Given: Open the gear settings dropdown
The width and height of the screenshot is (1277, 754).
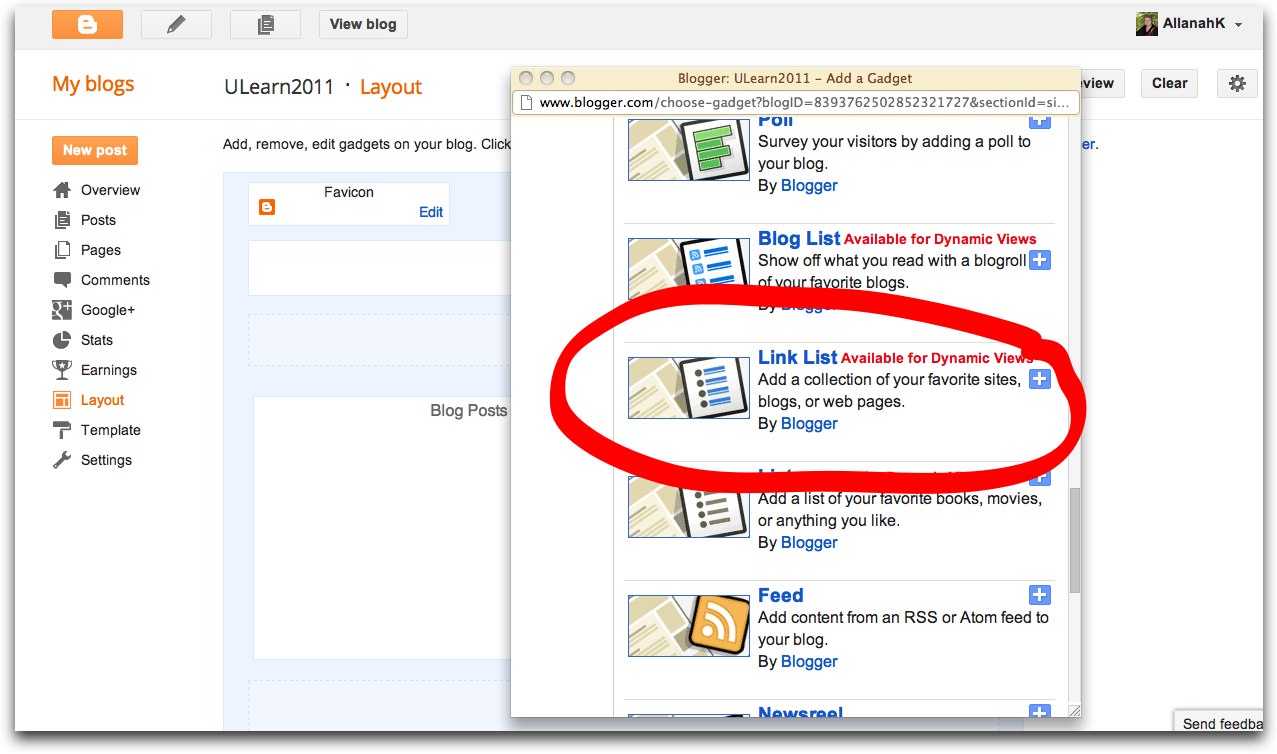Looking at the screenshot, I should (x=1237, y=83).
